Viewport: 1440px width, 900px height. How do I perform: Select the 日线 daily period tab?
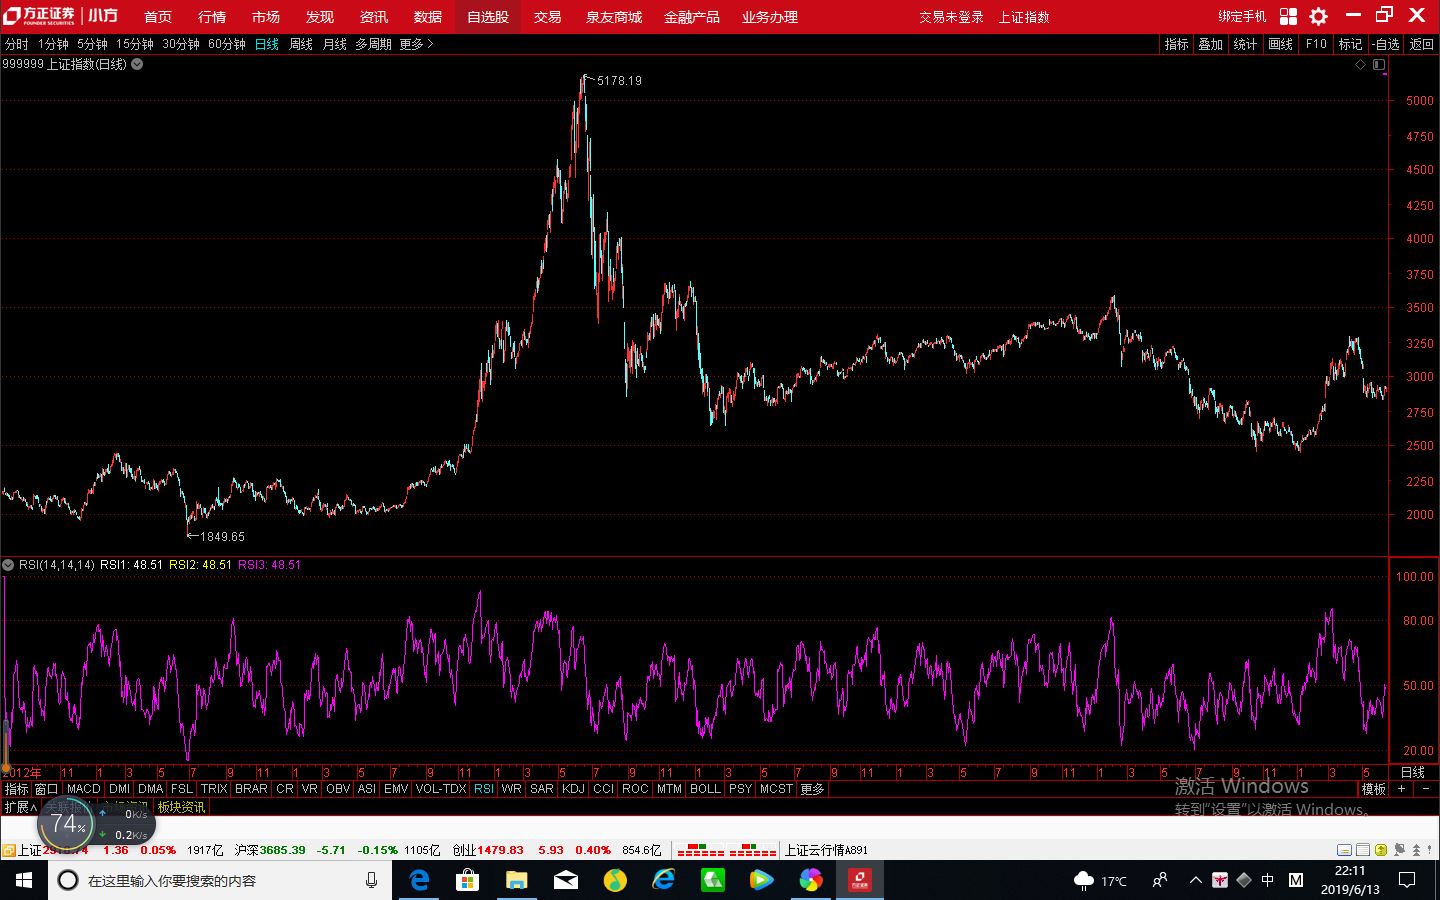(267, 44)
